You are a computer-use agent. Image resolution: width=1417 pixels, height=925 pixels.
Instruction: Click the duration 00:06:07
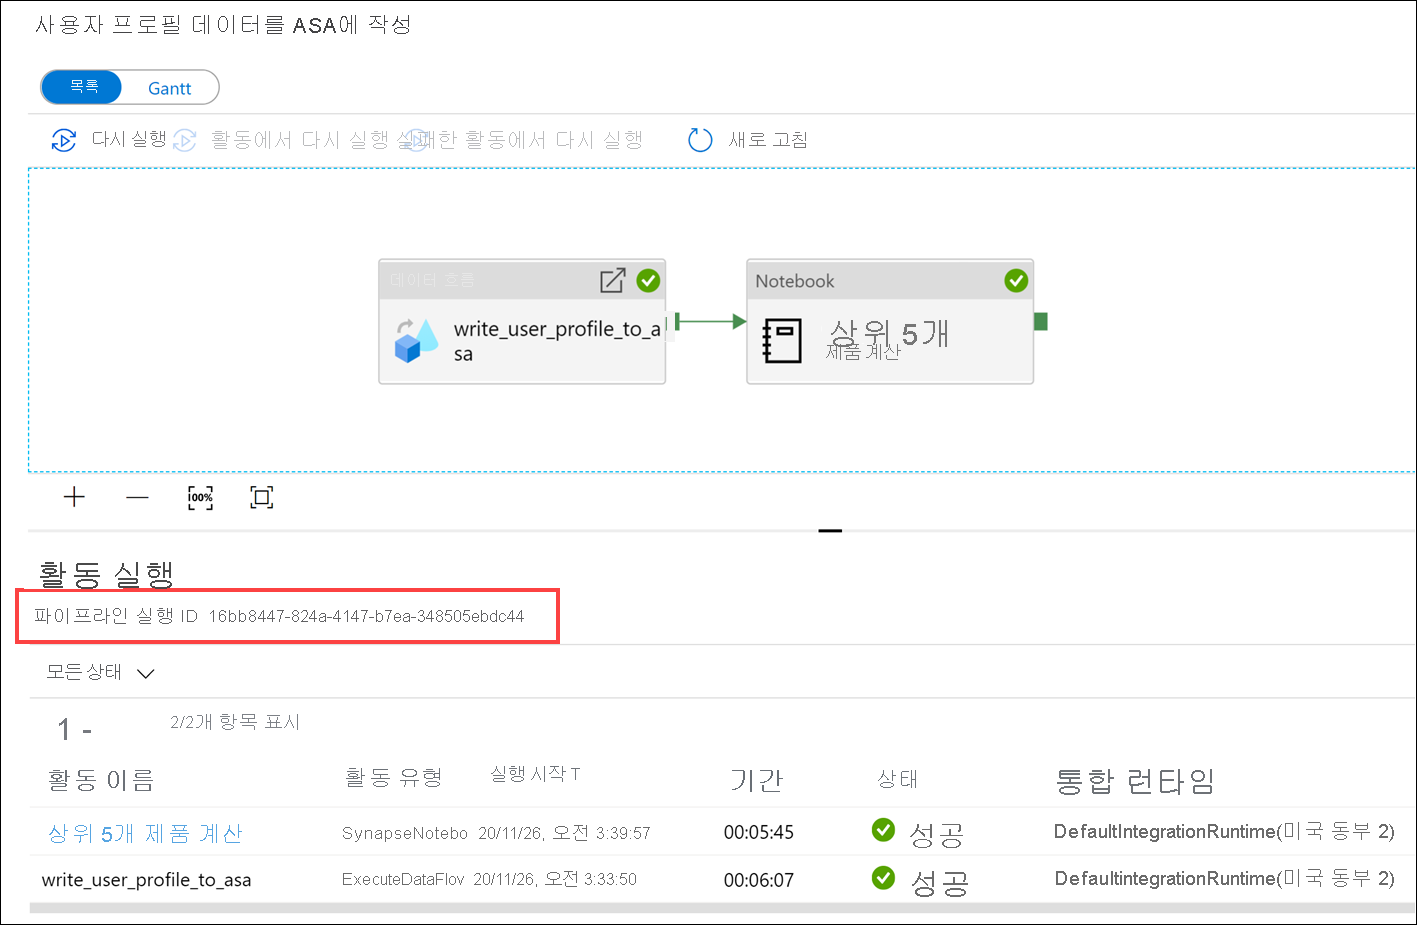[759, 880]
